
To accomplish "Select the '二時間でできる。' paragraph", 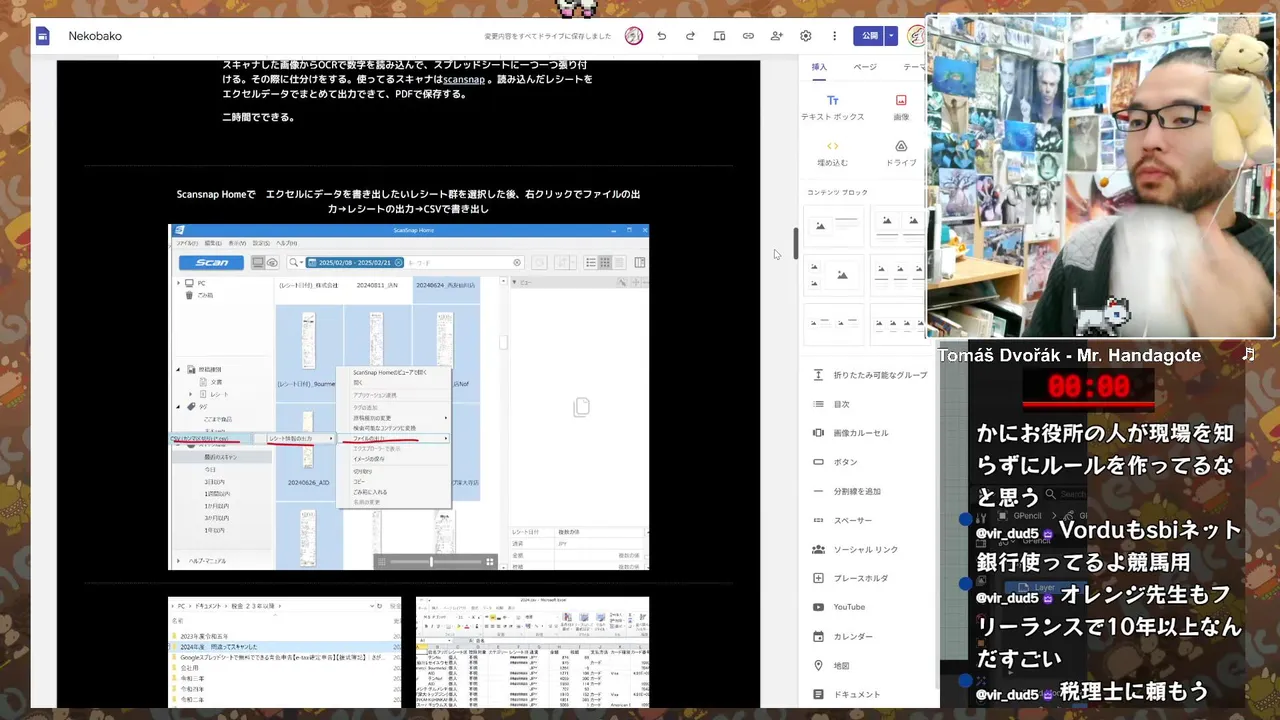I will (258, 117).
